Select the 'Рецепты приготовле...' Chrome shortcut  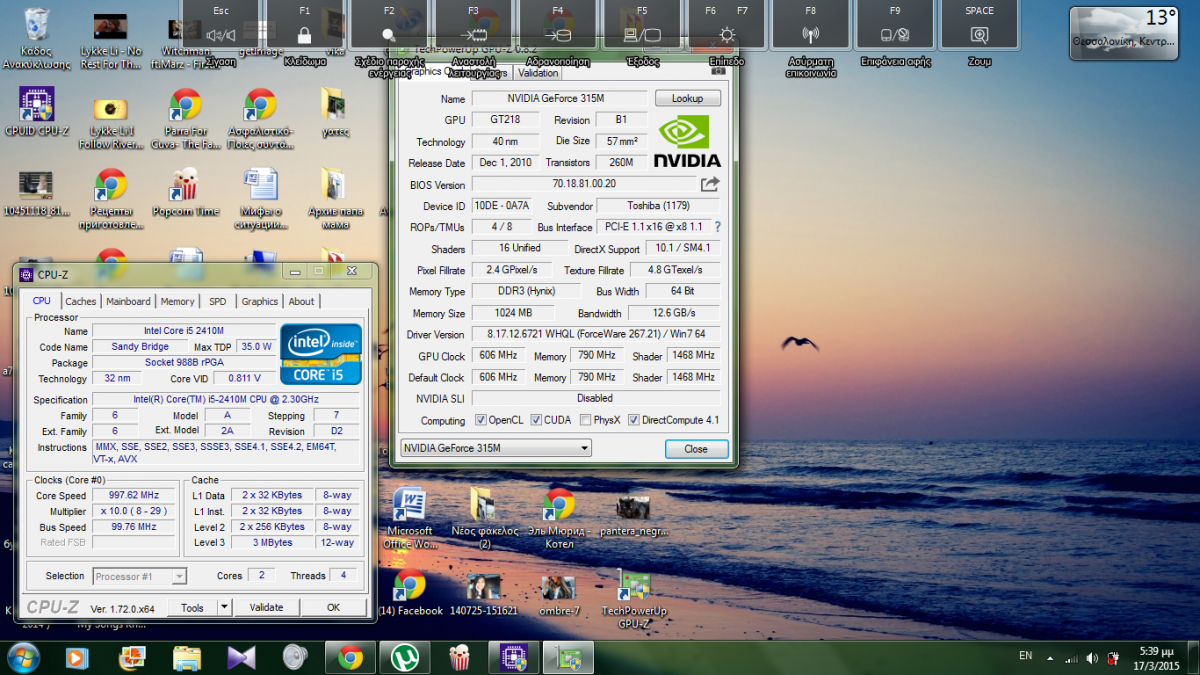[x=111, y=199]
